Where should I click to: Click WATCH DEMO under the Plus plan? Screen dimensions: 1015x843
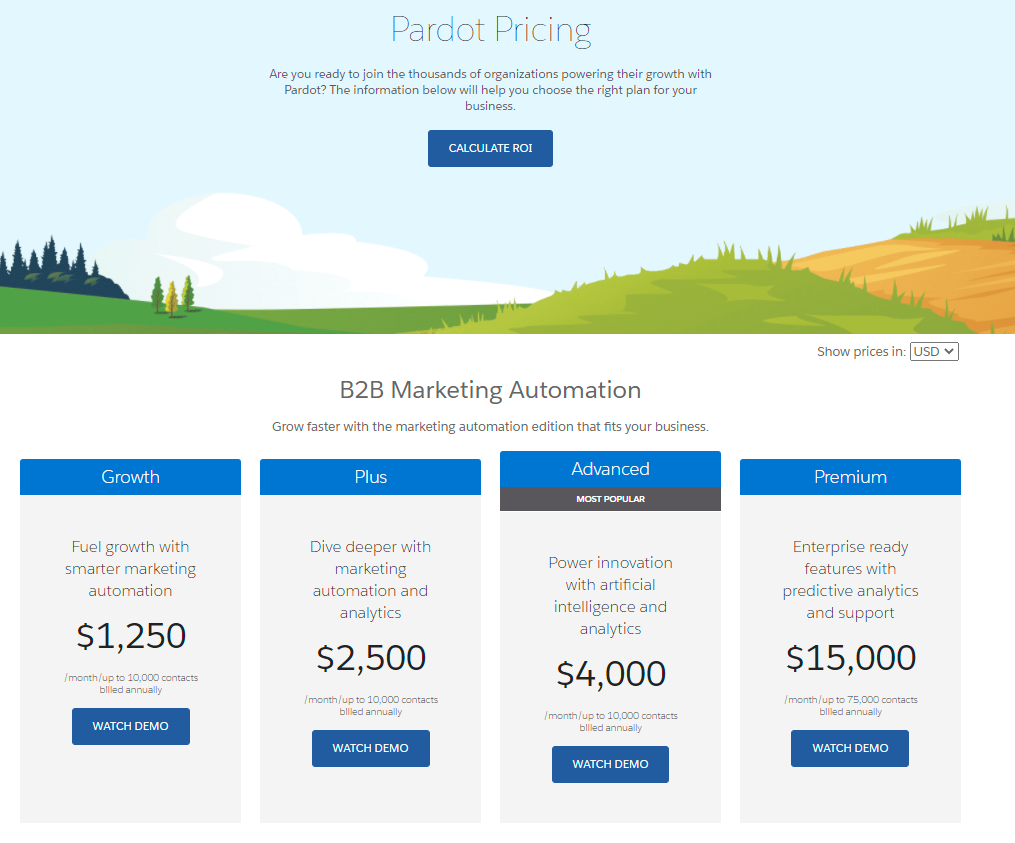(x=370, y=748)
